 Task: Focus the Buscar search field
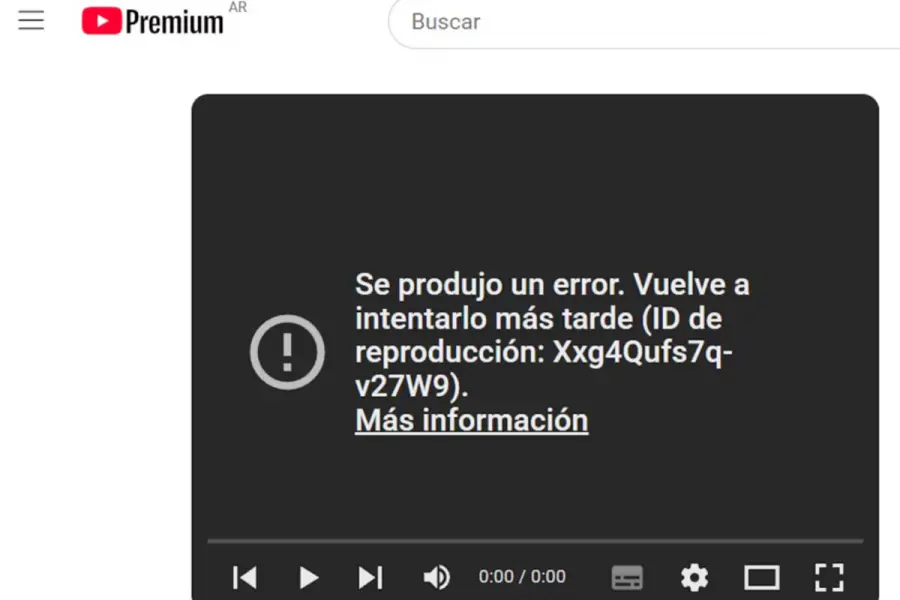pos(644,22)
